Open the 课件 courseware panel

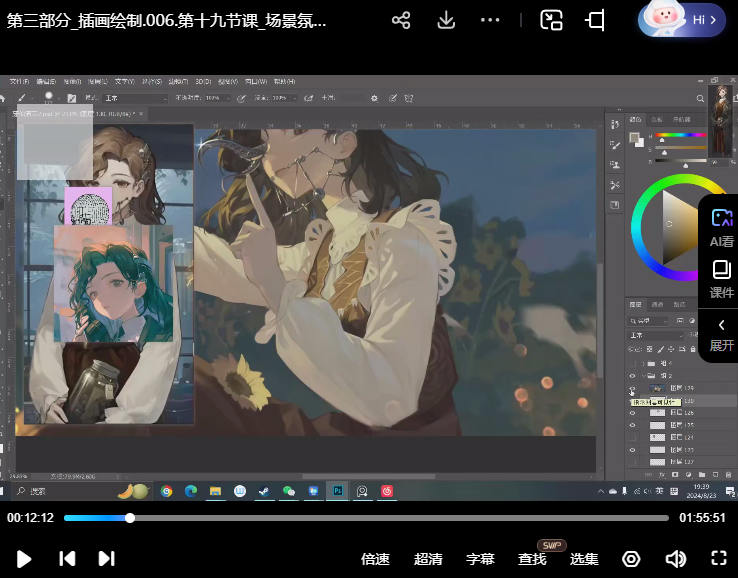point(721,279)
